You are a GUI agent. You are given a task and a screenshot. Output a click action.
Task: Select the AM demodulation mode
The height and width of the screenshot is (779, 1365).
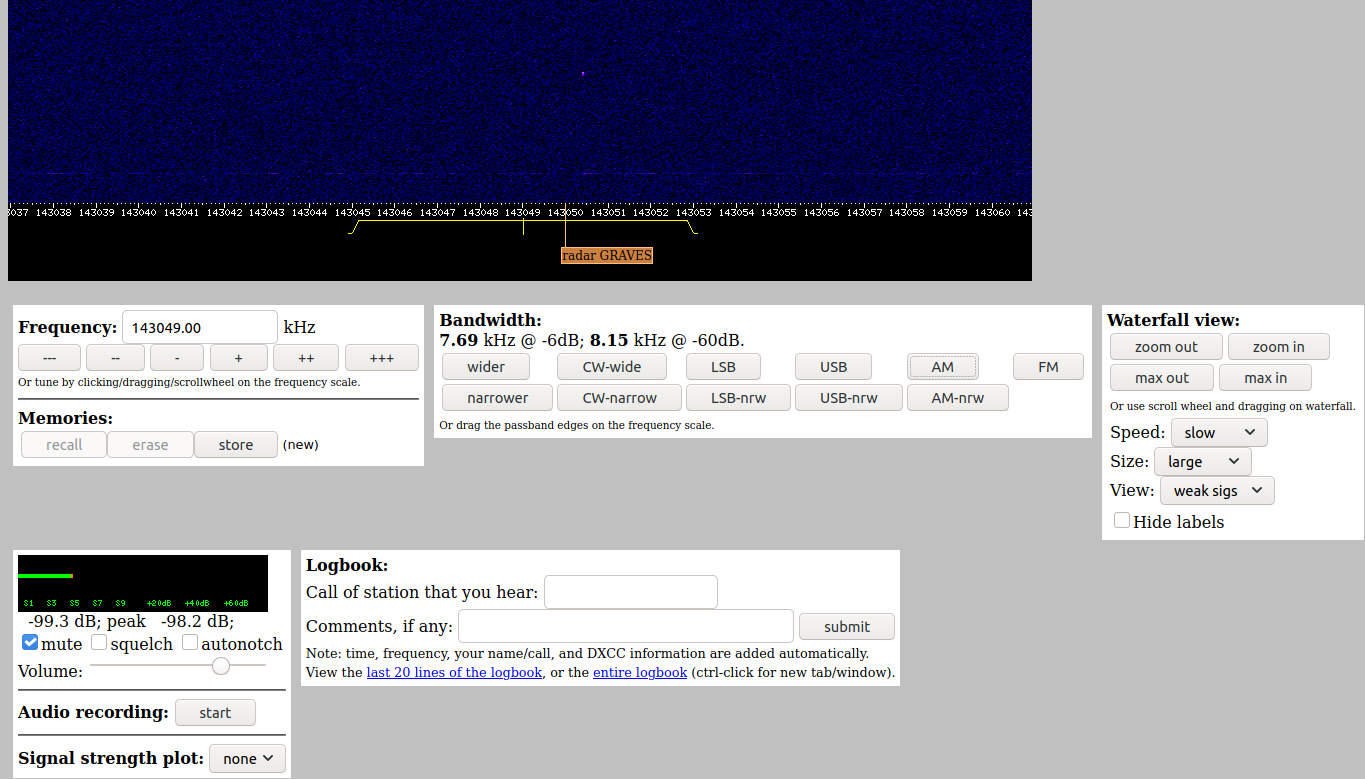[942, 367]
